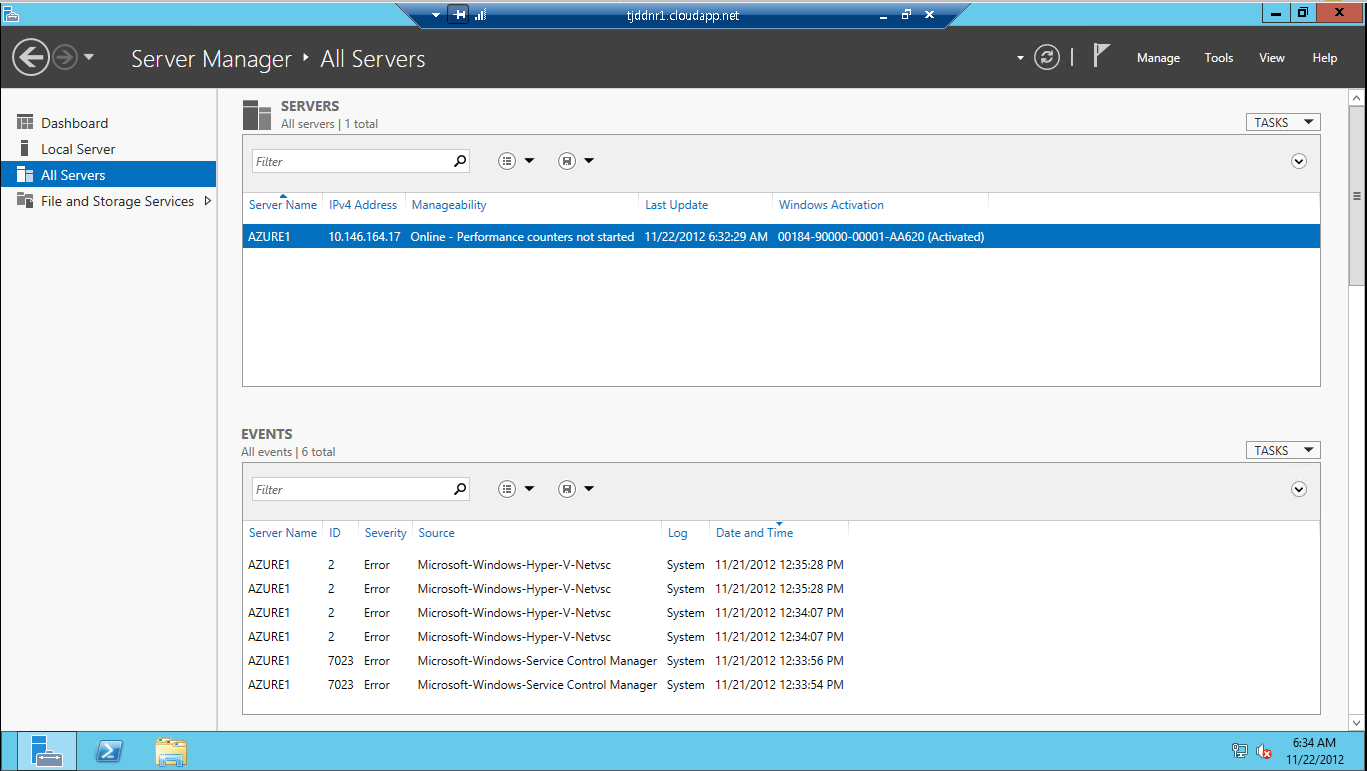
Task: Click the muted volume tray icon
Action: (1264, 751)
